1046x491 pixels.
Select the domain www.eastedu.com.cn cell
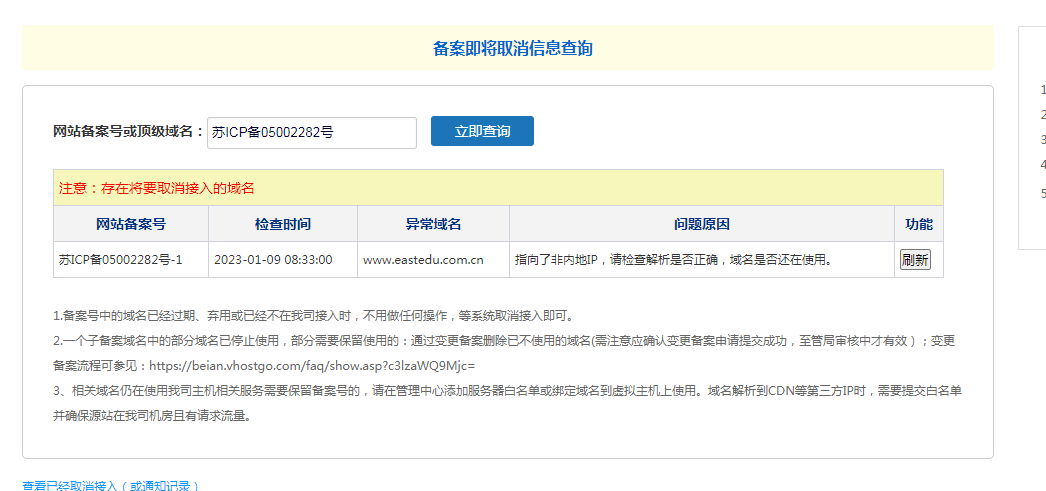(434, 260)
